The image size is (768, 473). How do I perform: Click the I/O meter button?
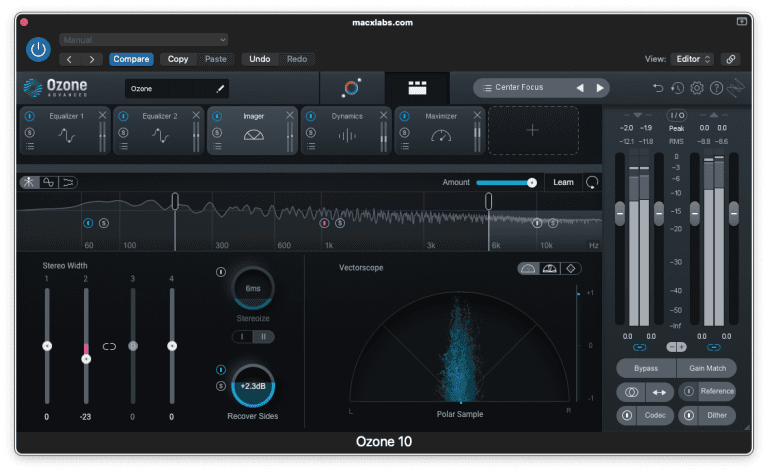click(x=677, y=115)
